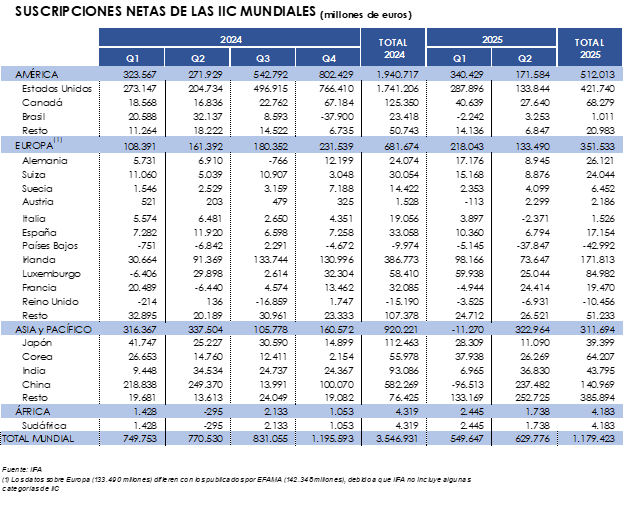Click the ASIA y PACÍFICO row label

coord(54,329)
